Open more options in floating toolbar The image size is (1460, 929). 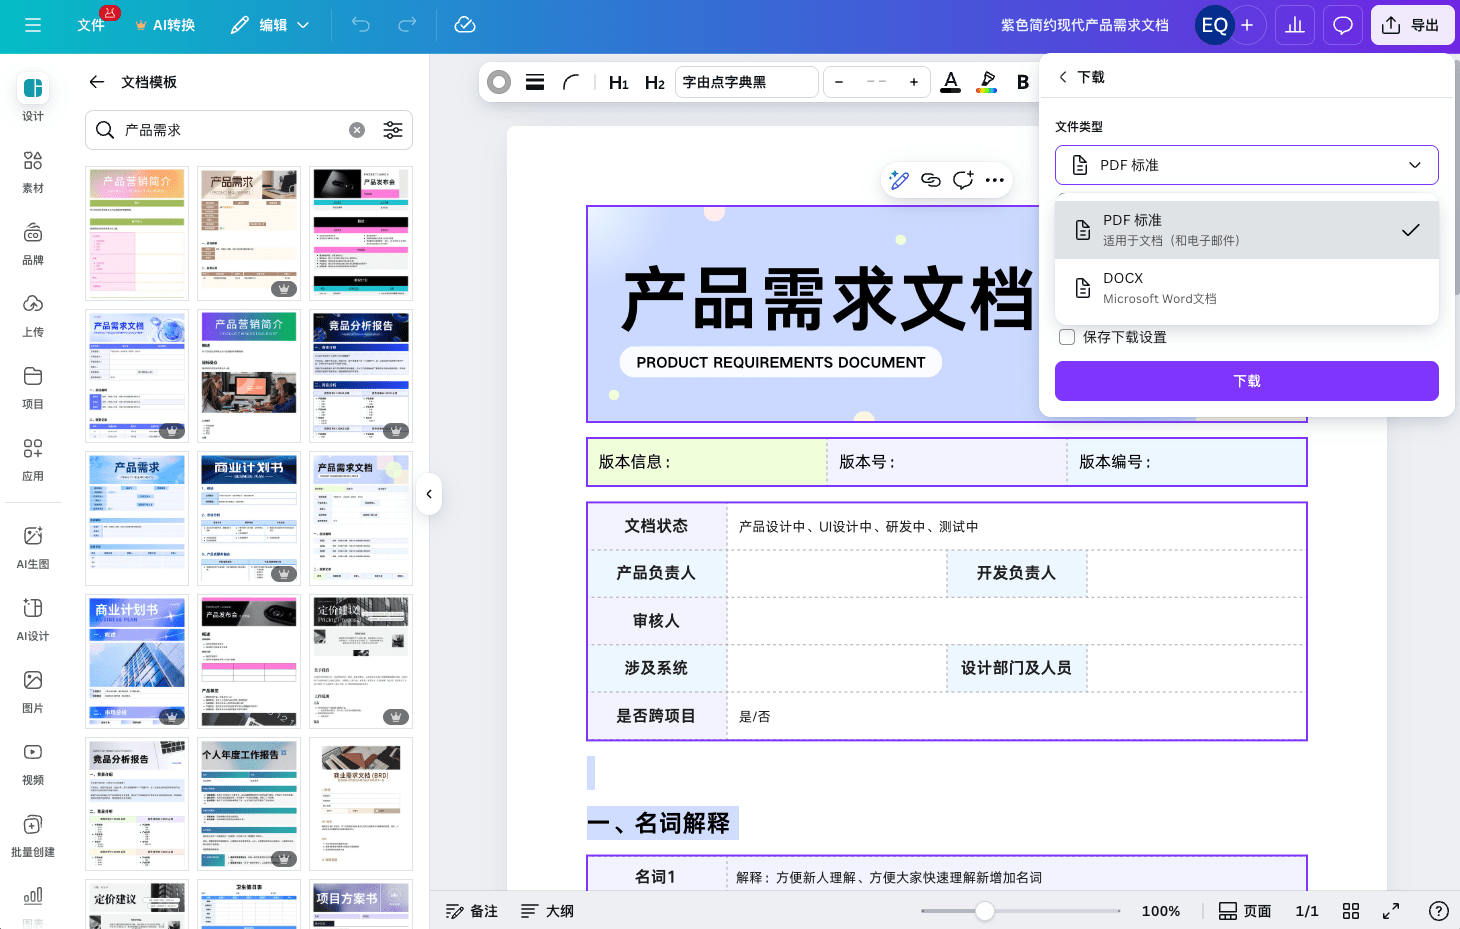coord(994,180)
